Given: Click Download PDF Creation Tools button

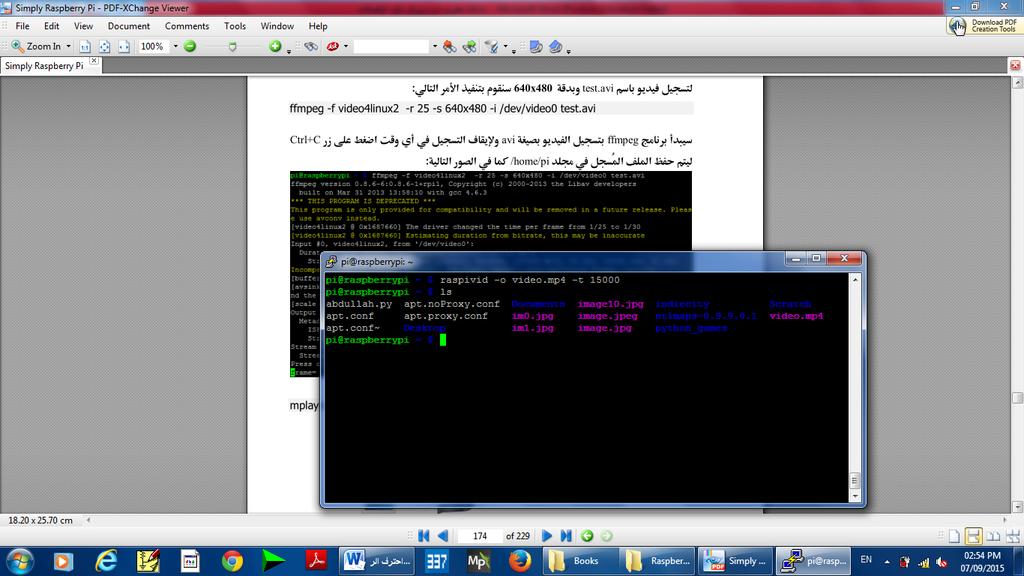Looking at the screenshot, I should (x=984, y=25).
